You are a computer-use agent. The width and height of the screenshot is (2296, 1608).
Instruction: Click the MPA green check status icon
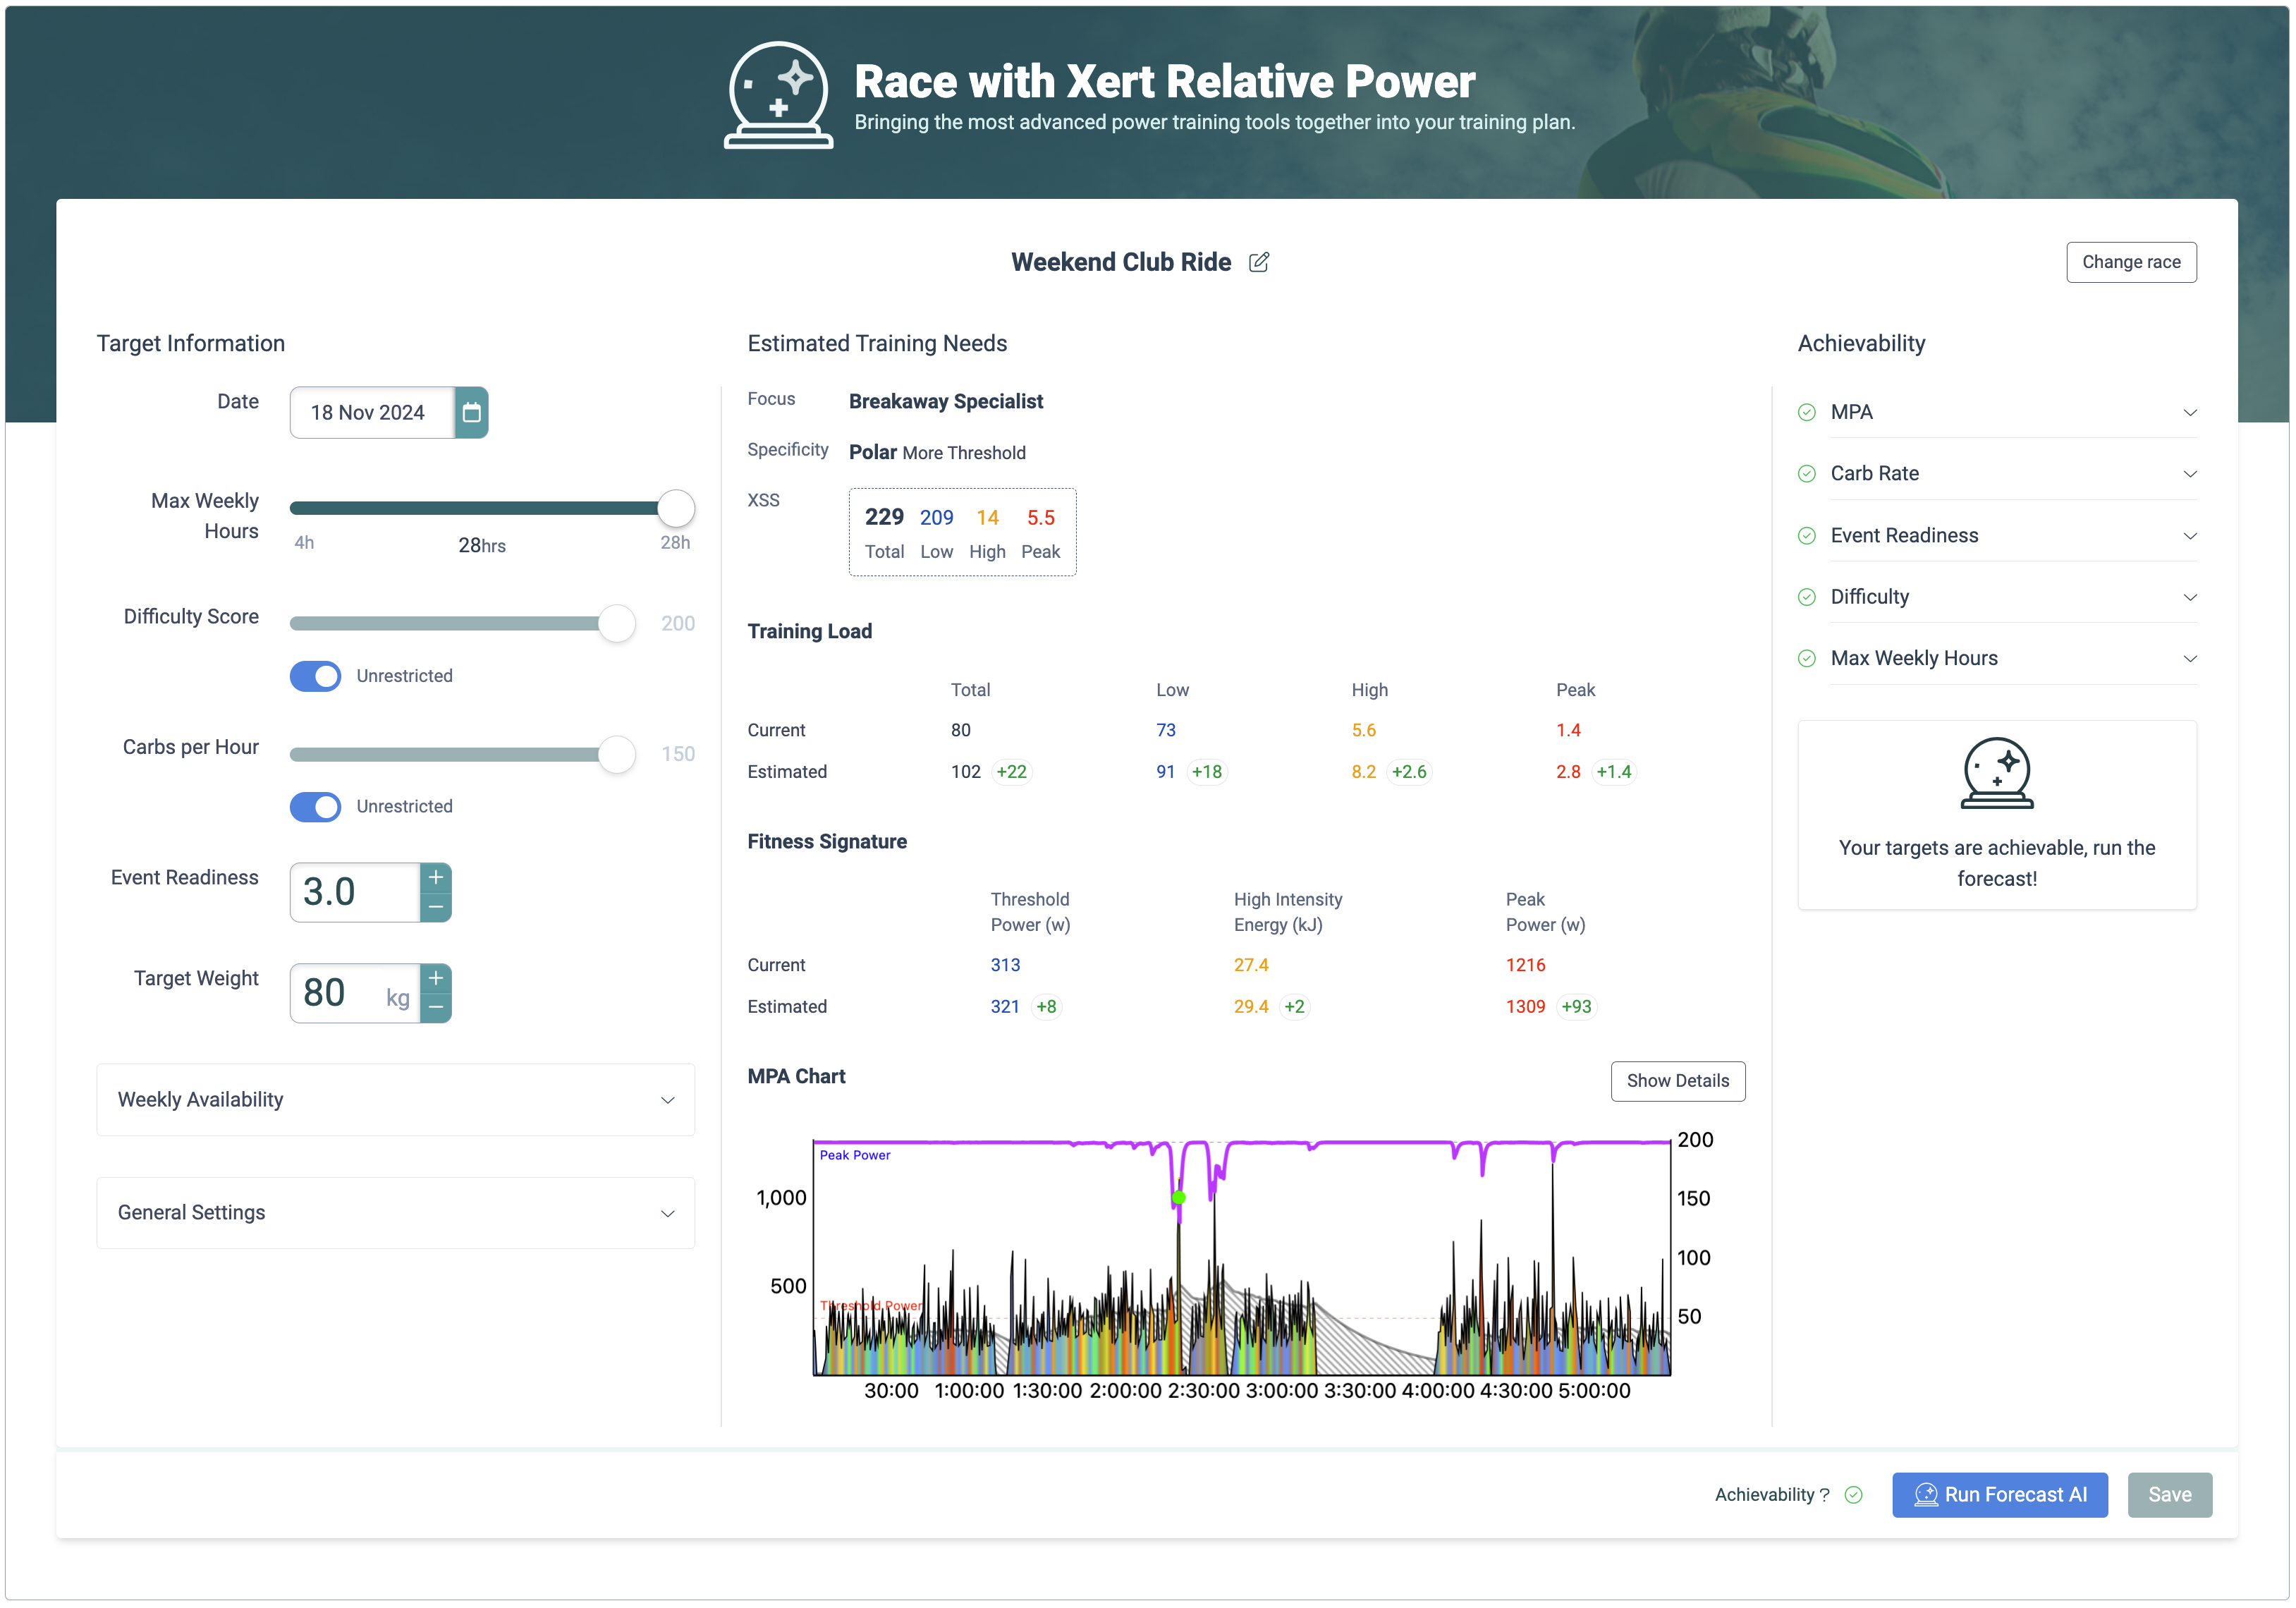pyautogui.click(x=1807, y=412)
